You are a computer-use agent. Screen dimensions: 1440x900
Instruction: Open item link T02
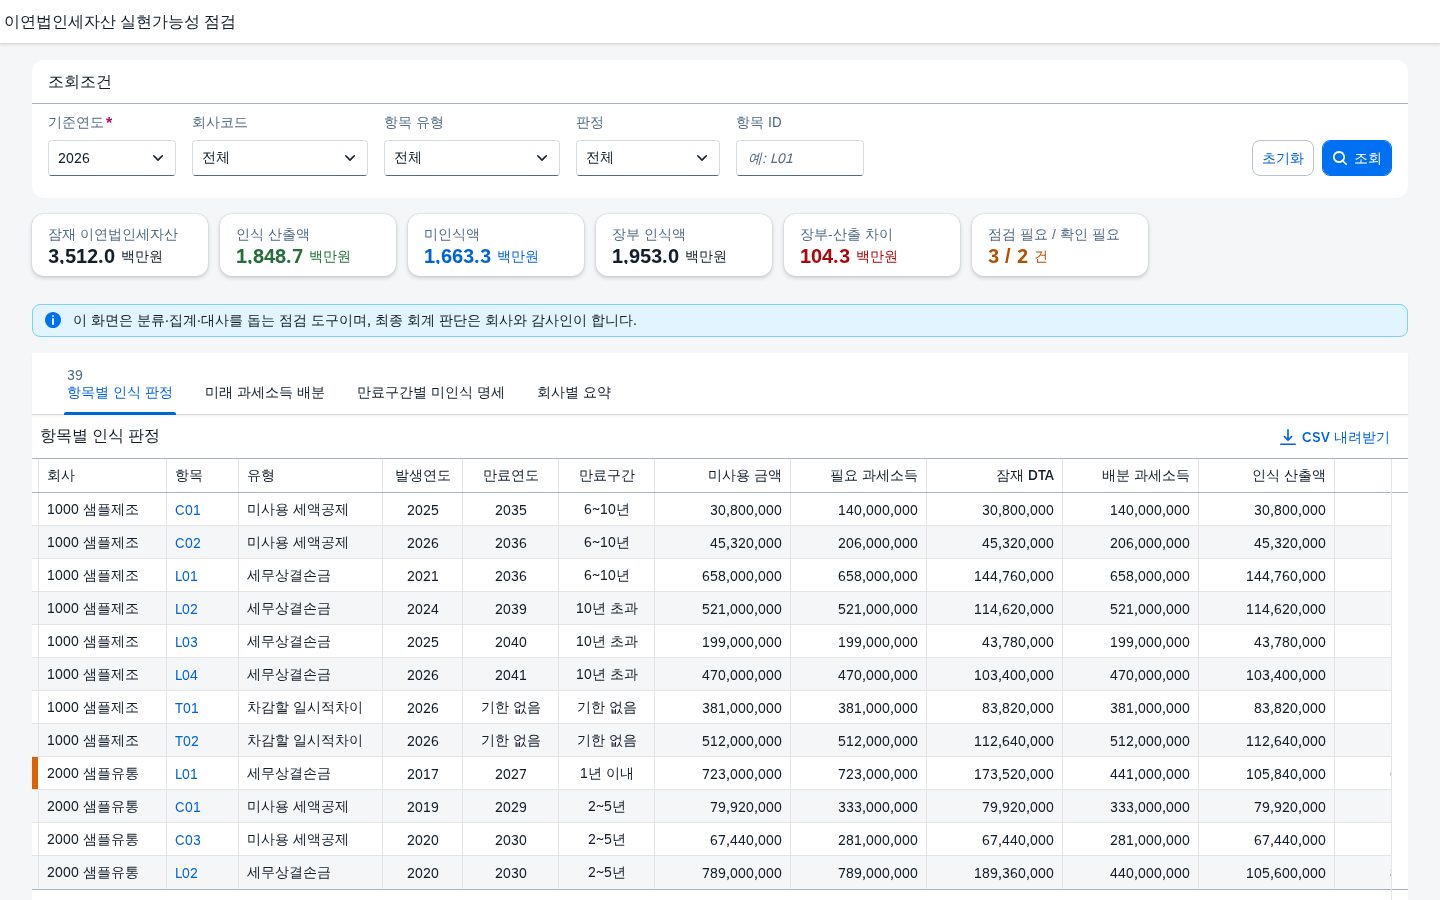(x=187, y=741)
